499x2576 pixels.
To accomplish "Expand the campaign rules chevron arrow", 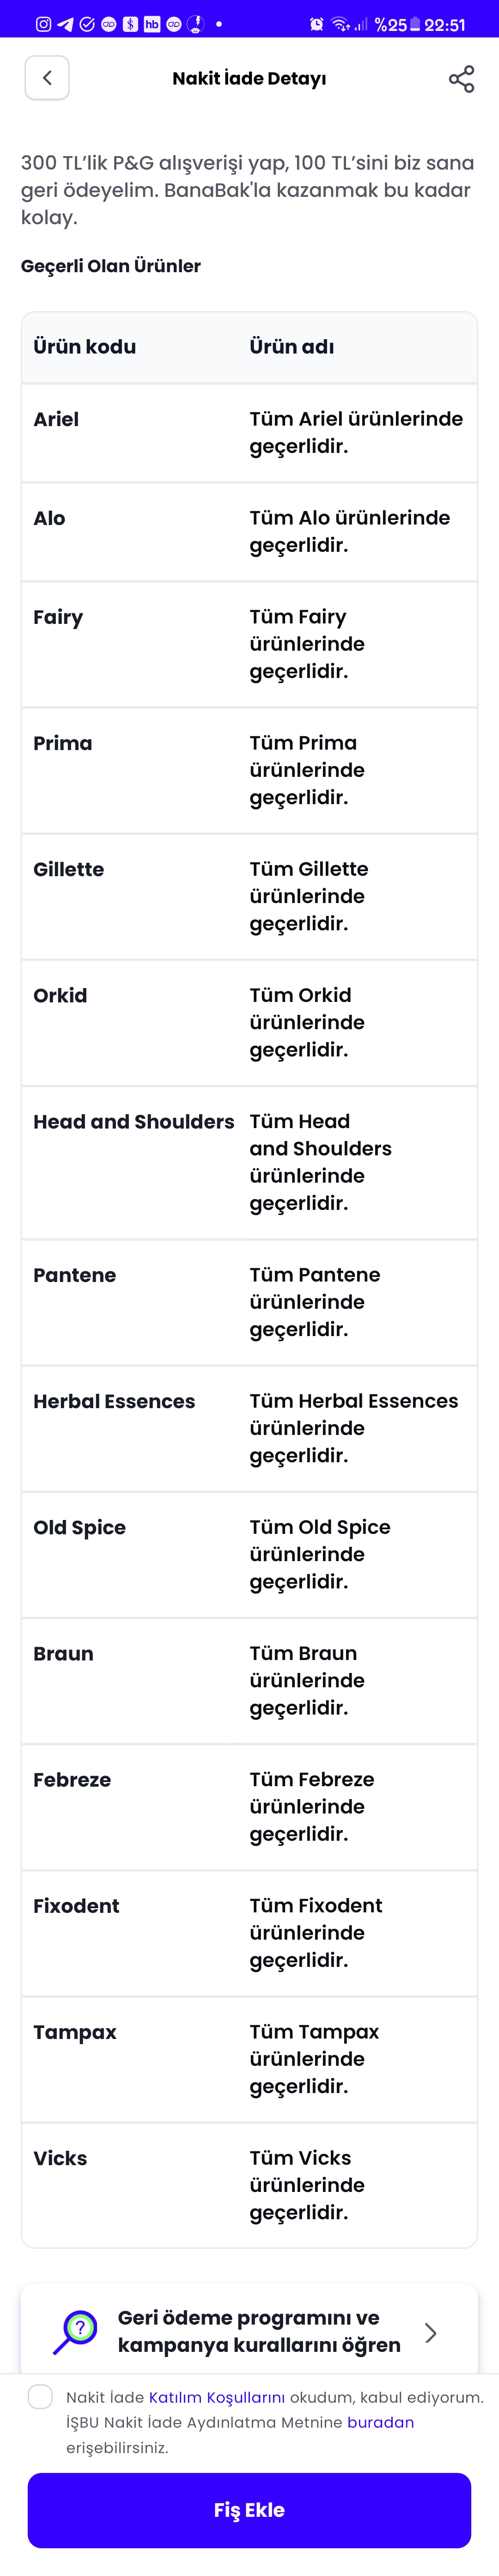I will tap(431, 2332).
